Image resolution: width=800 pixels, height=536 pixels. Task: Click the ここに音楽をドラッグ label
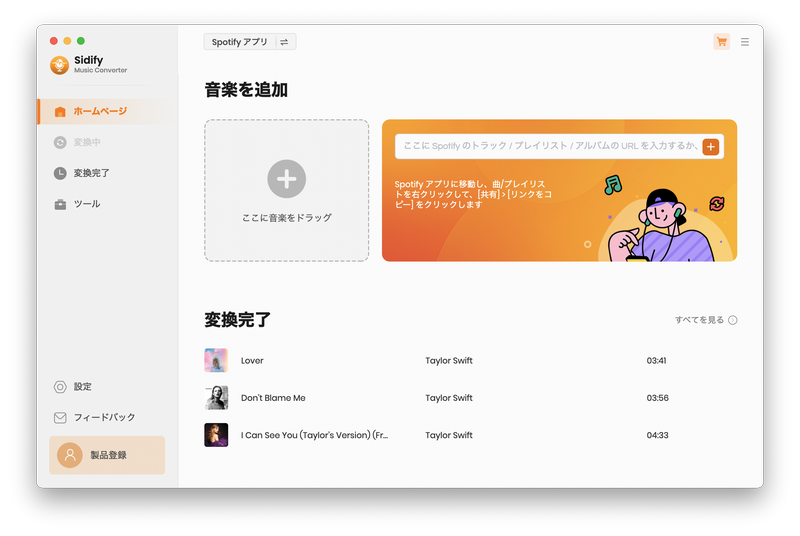point(287,218)
